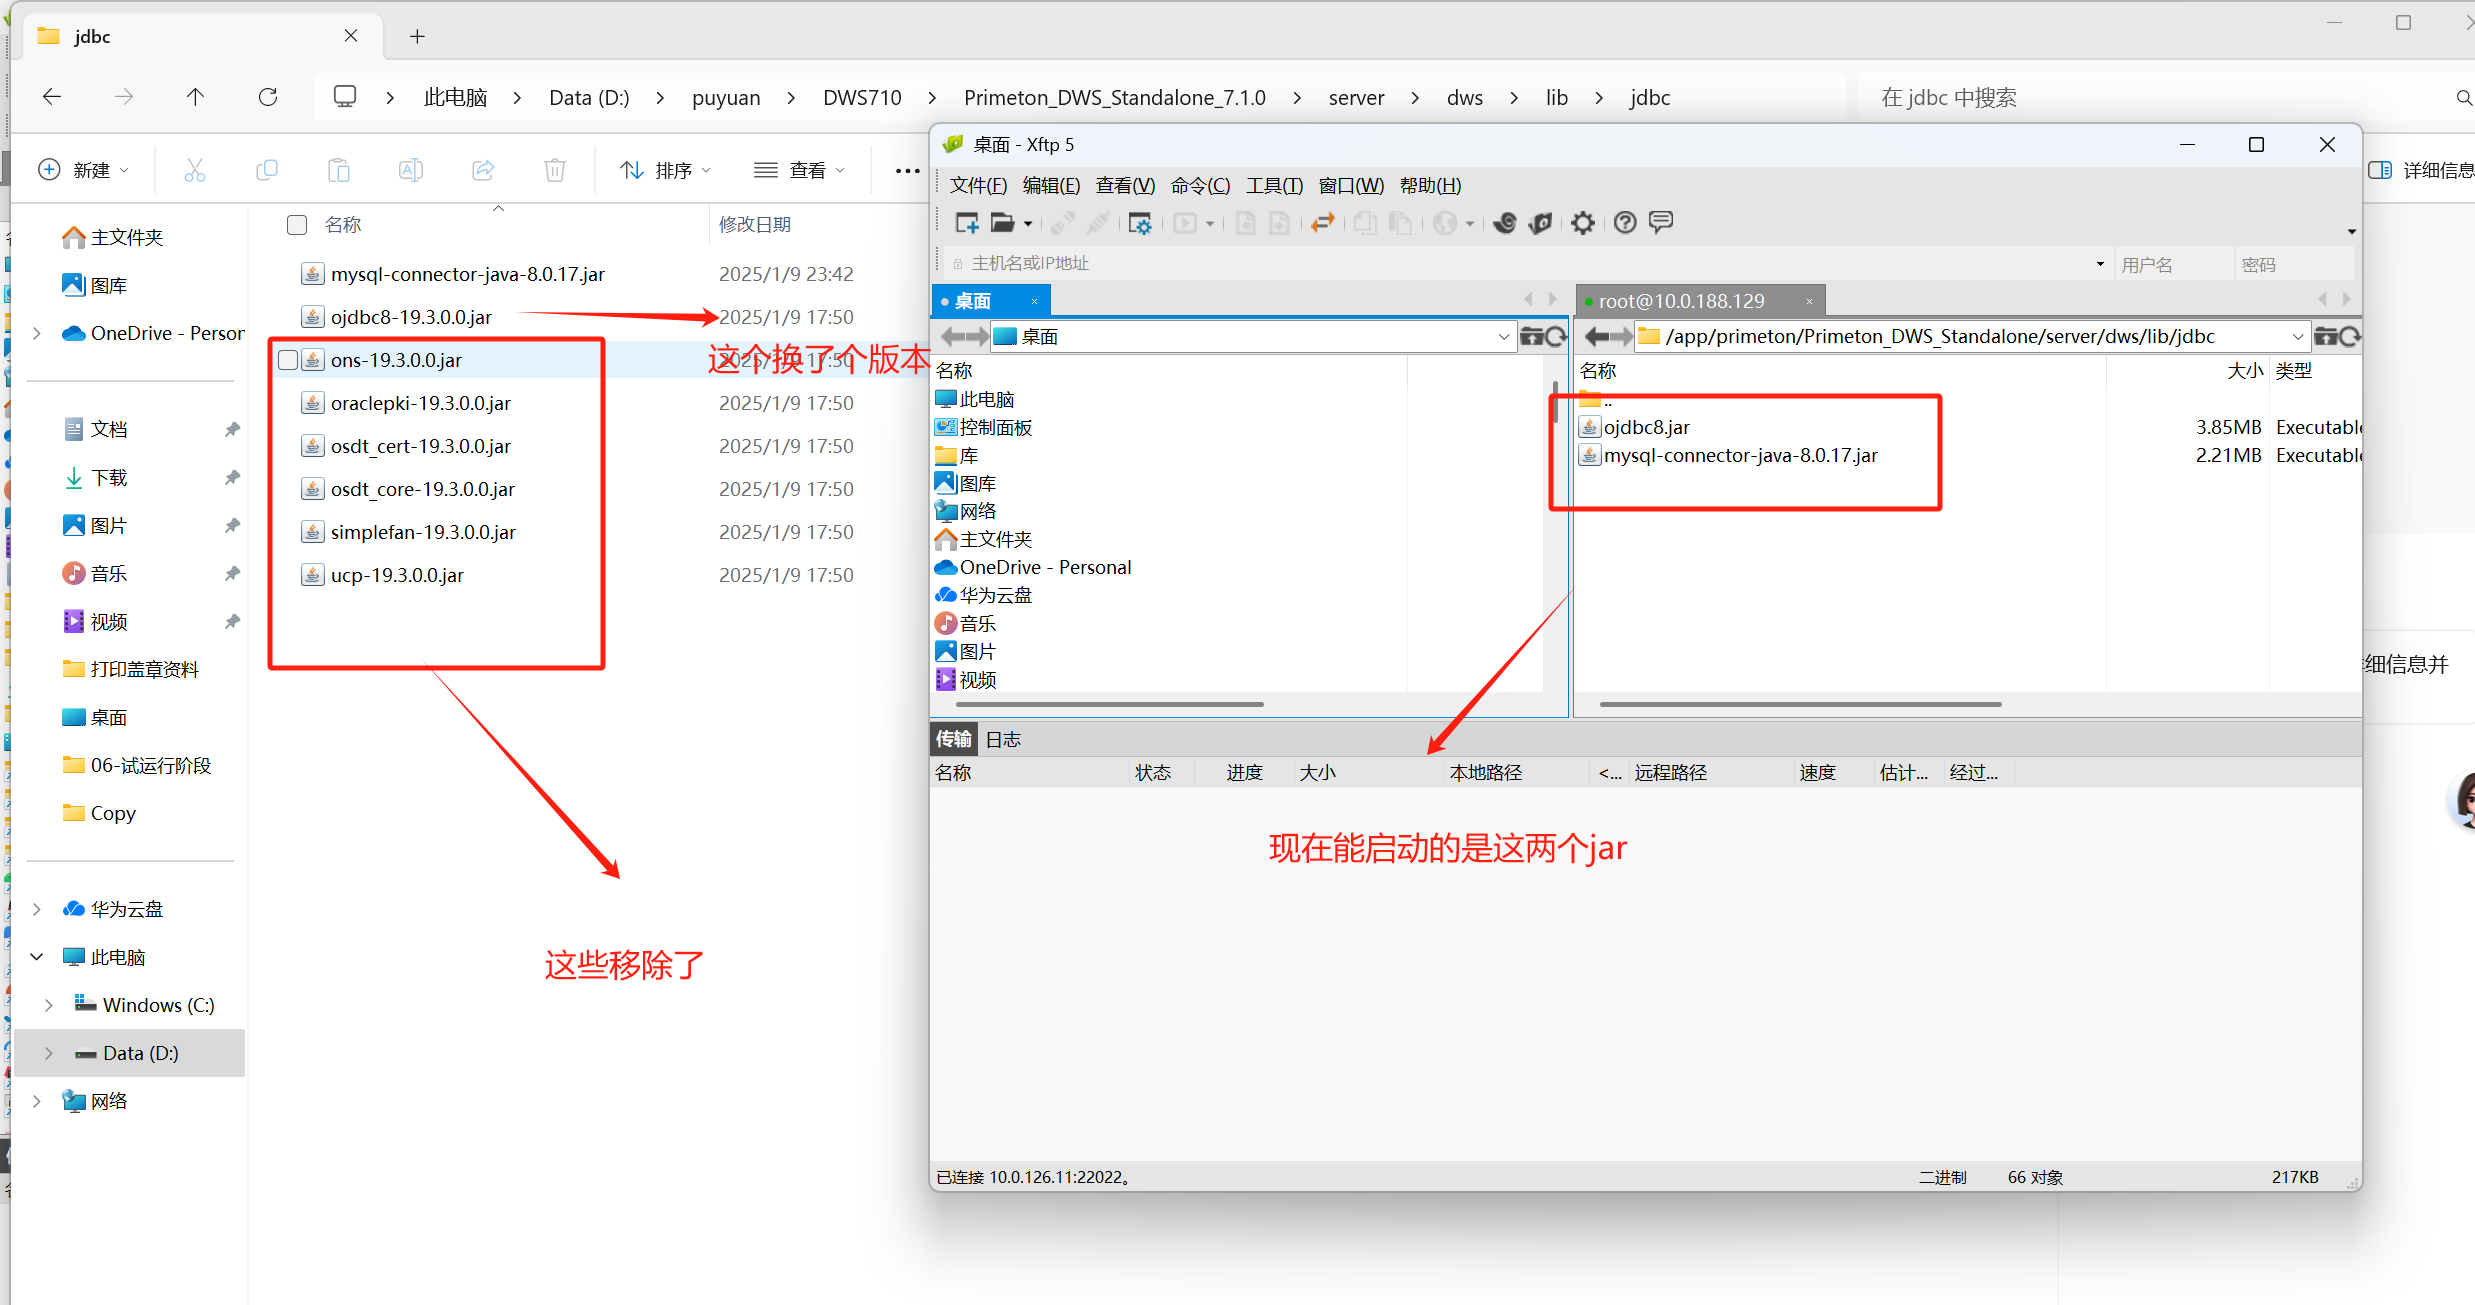Select ojdbc8.jar in the remote pane
Viewport: 2475px width, 1305px height.
1646,427
